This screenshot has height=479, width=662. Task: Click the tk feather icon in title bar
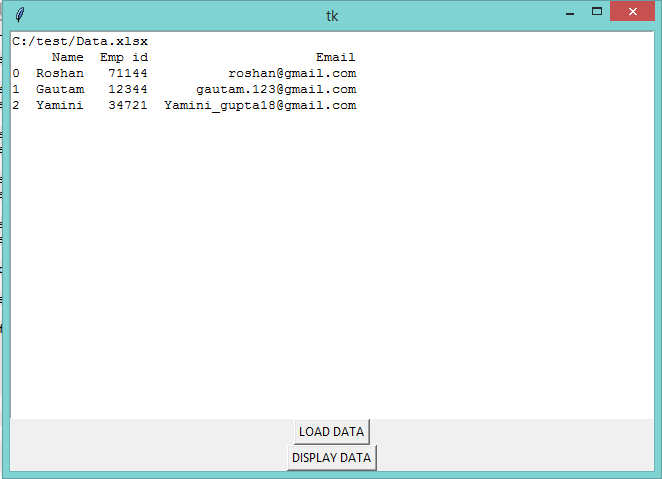19,15
